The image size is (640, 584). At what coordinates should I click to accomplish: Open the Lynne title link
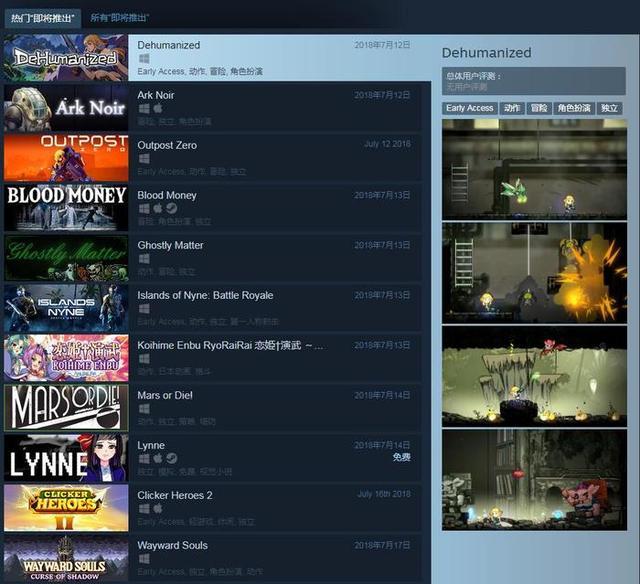[x=151, y=445]
